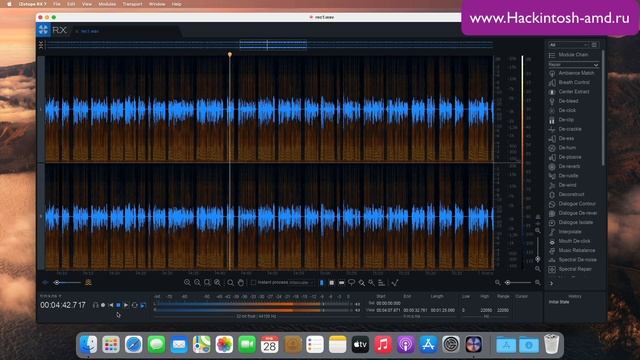Zoom to selection using toolbar icon
Image resolution: width=640 pixels, height=360 pixels.
(x=207, y=282)
